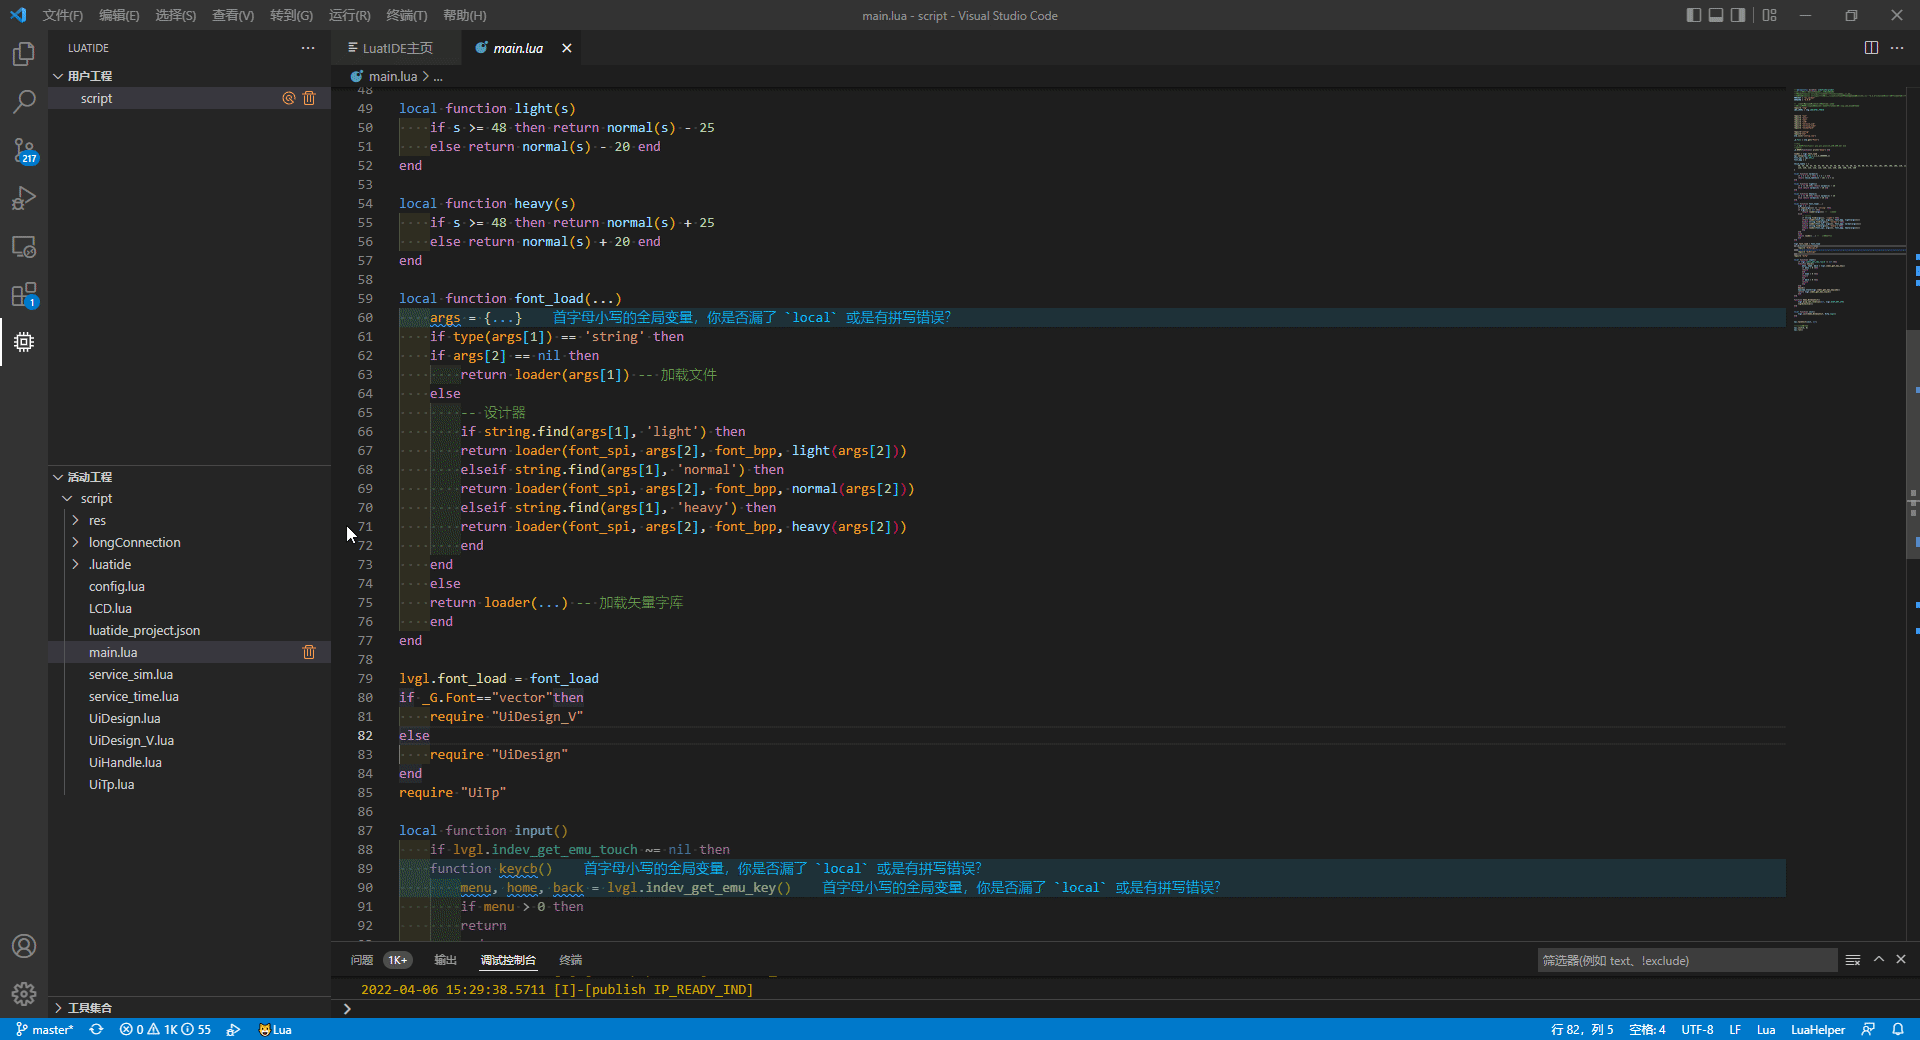Delete main.lua via trash icon
1920x1040 pixels.
click(309, 652)
